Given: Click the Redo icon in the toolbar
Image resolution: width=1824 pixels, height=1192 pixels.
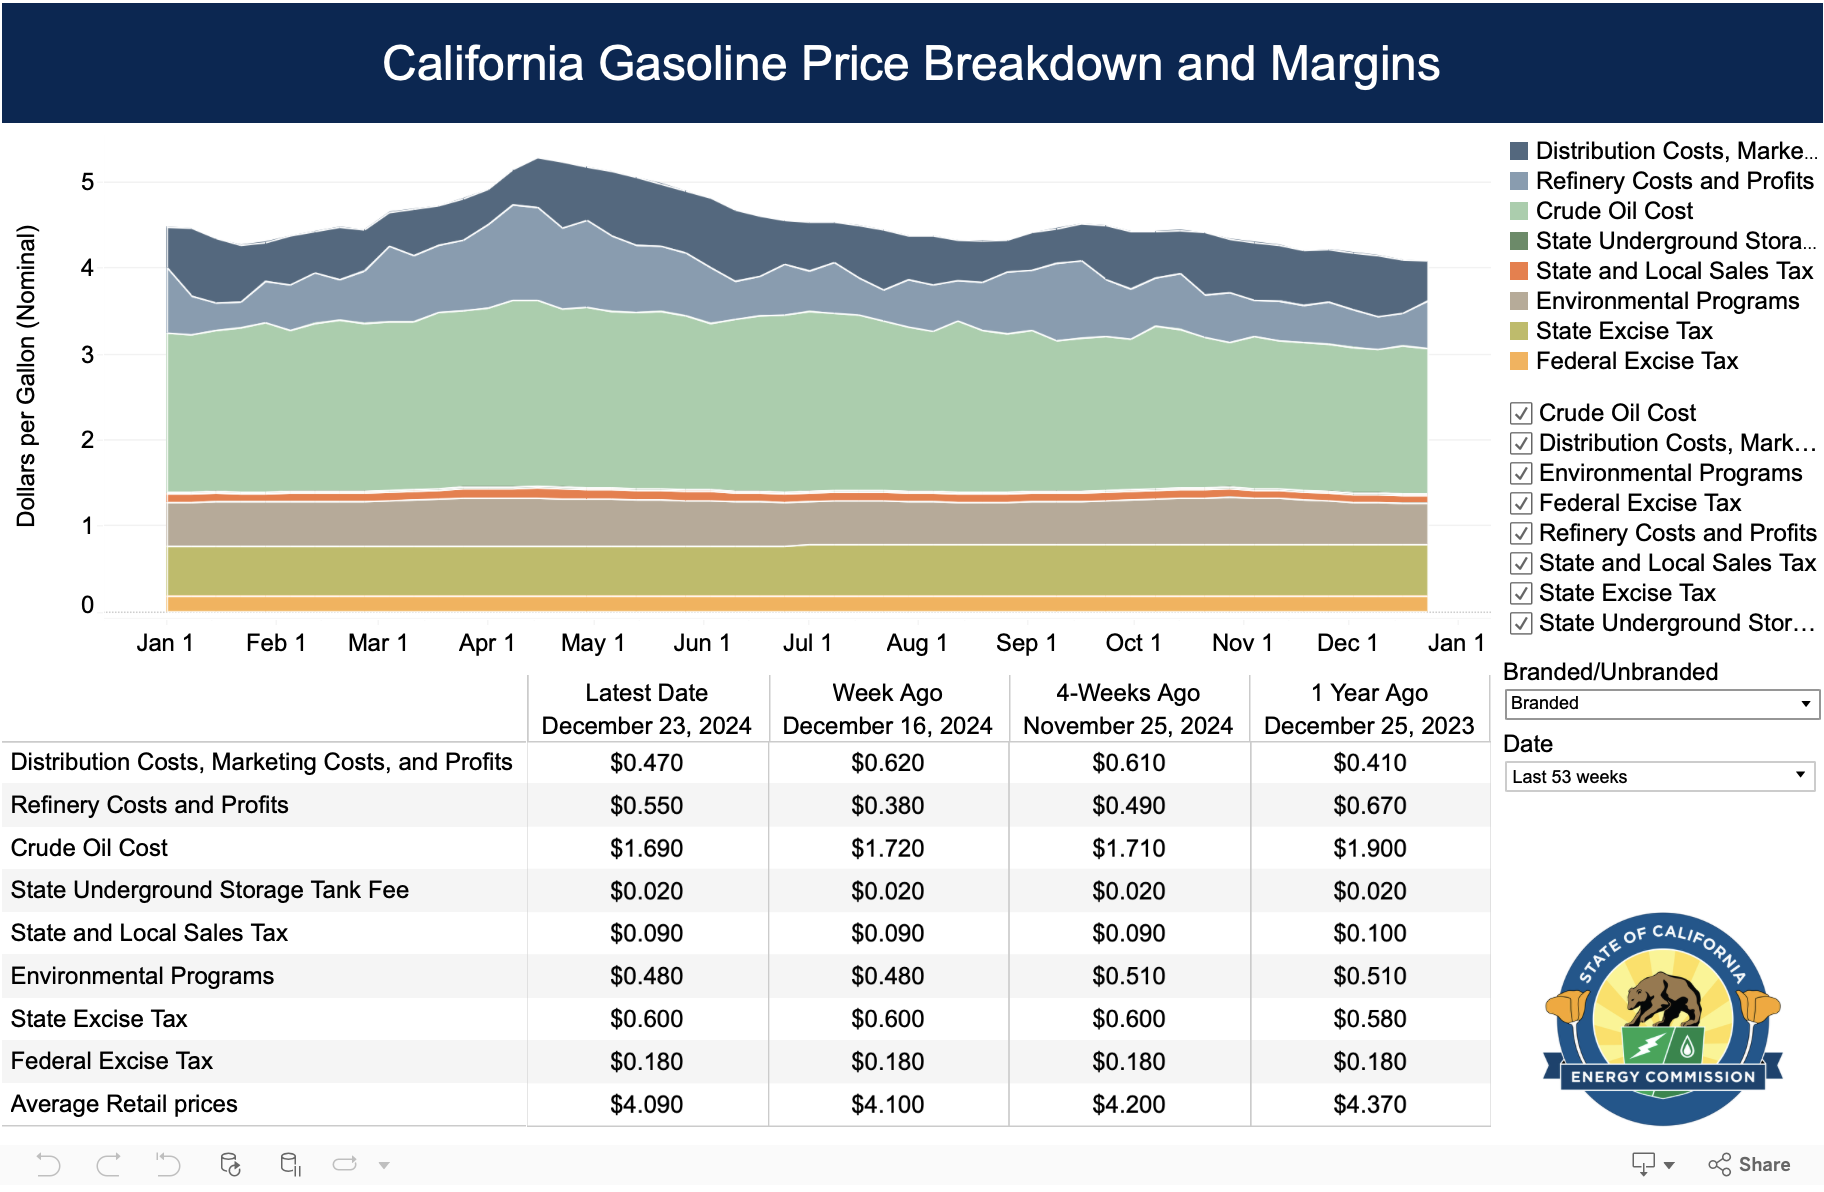Looking at the screenshot, I should [x=108, y=1163].
